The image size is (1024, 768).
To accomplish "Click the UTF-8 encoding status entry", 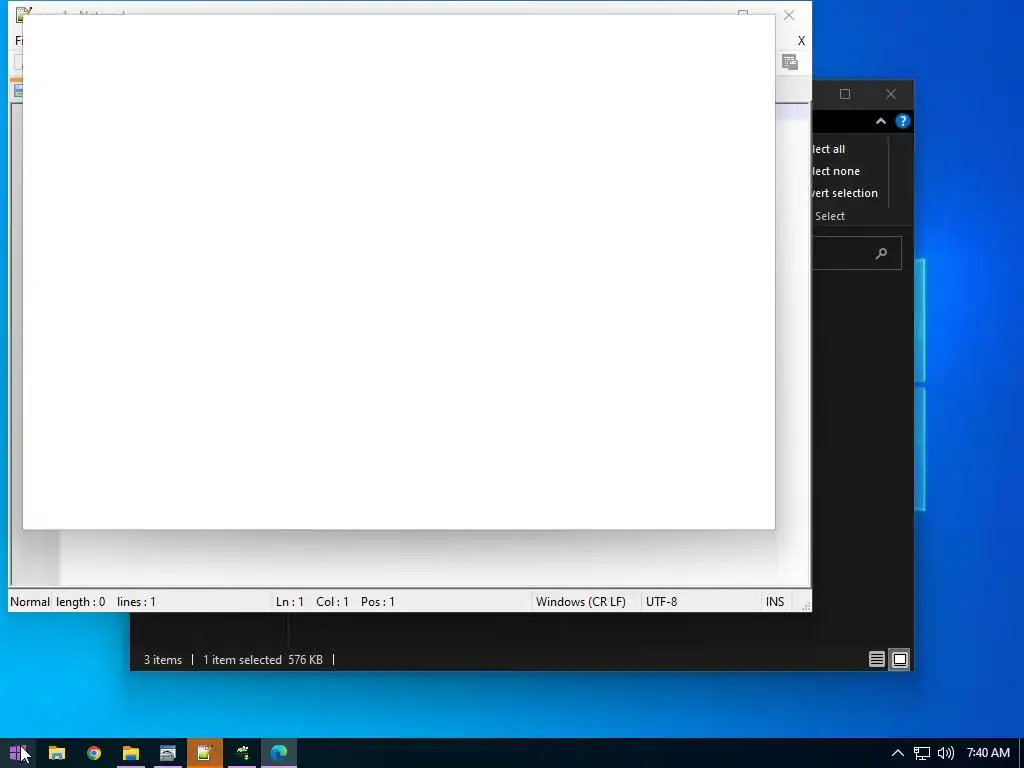I will [662, 601].
